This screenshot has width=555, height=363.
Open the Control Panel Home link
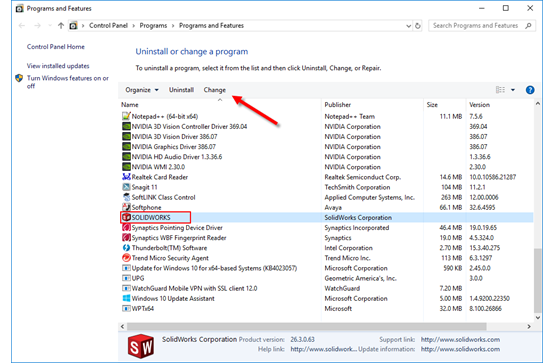click(x=56, y=46)
